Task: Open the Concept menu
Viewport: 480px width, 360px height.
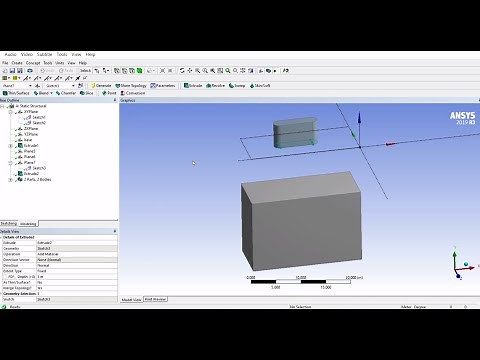Action: [33, 63]
